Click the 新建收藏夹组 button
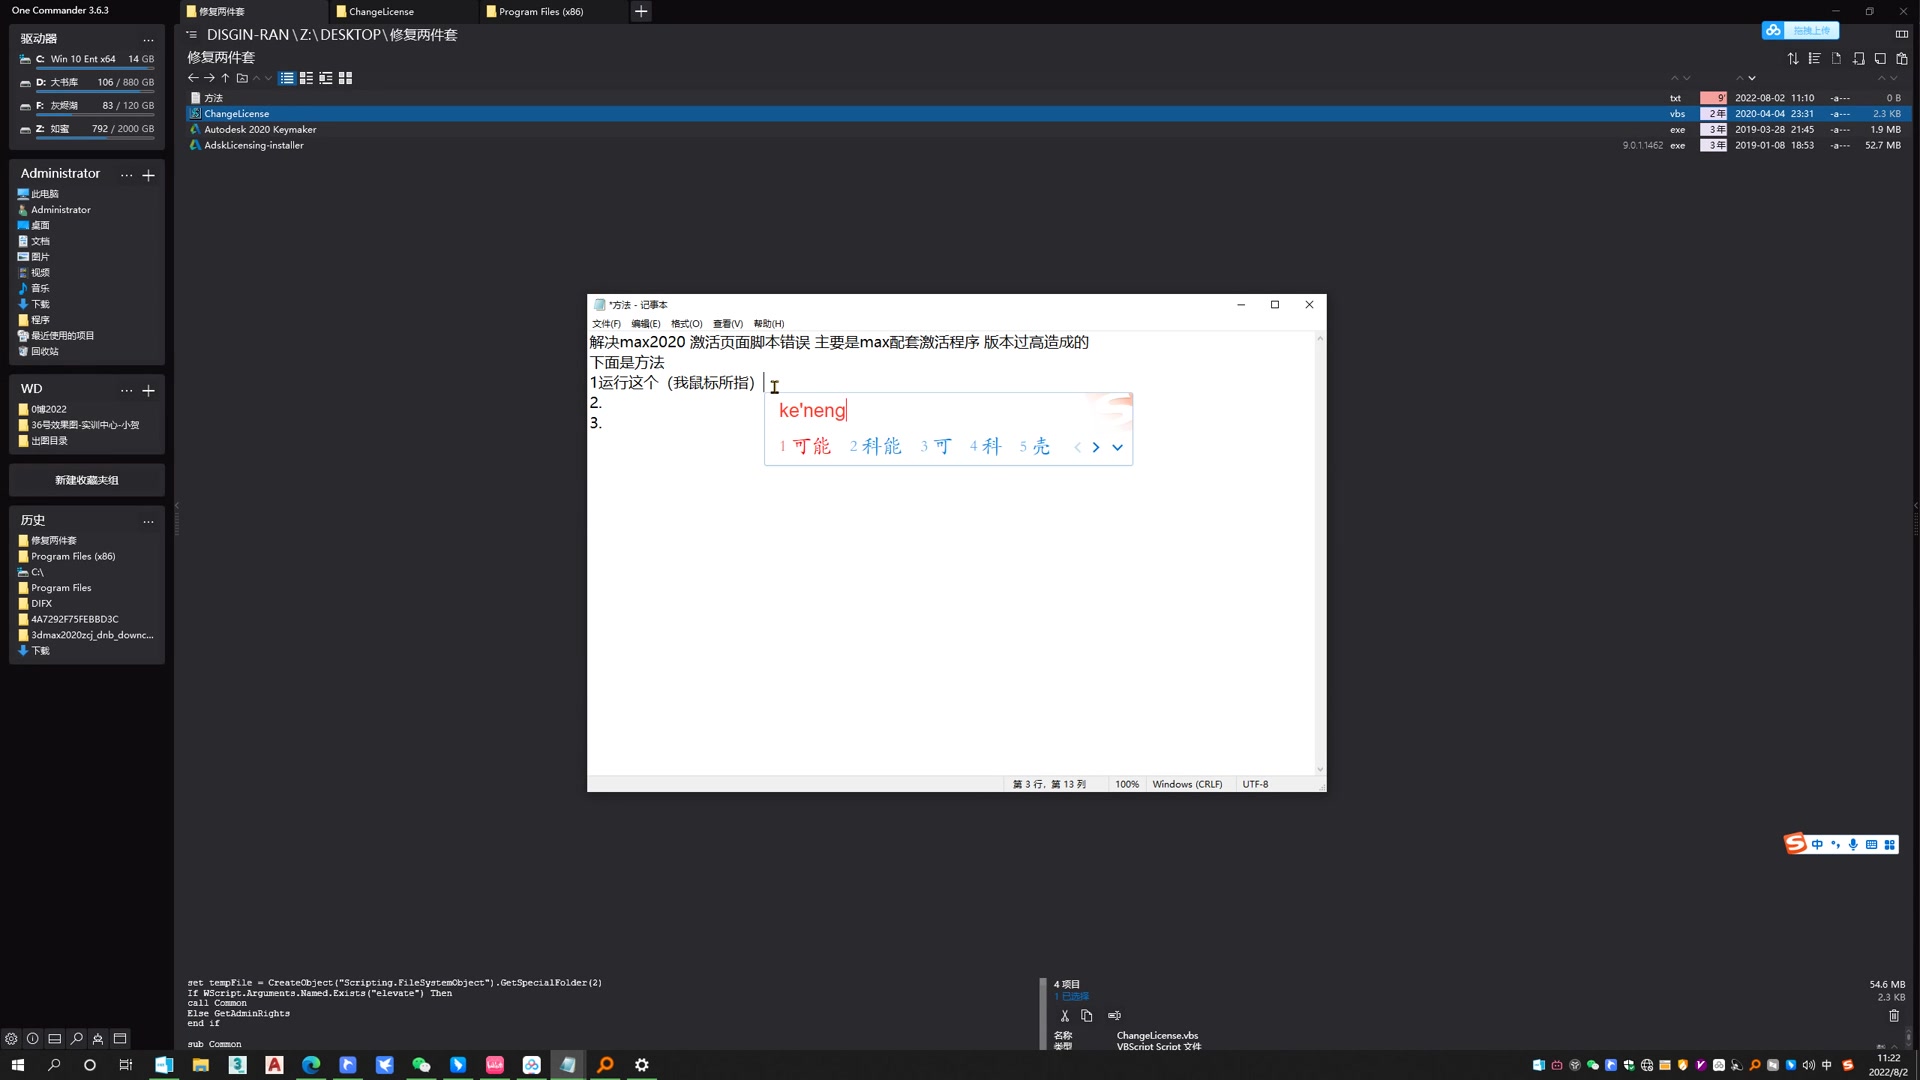This screenshot has height=1080, width=1920. pyautogui.click(x=86, y=481)
